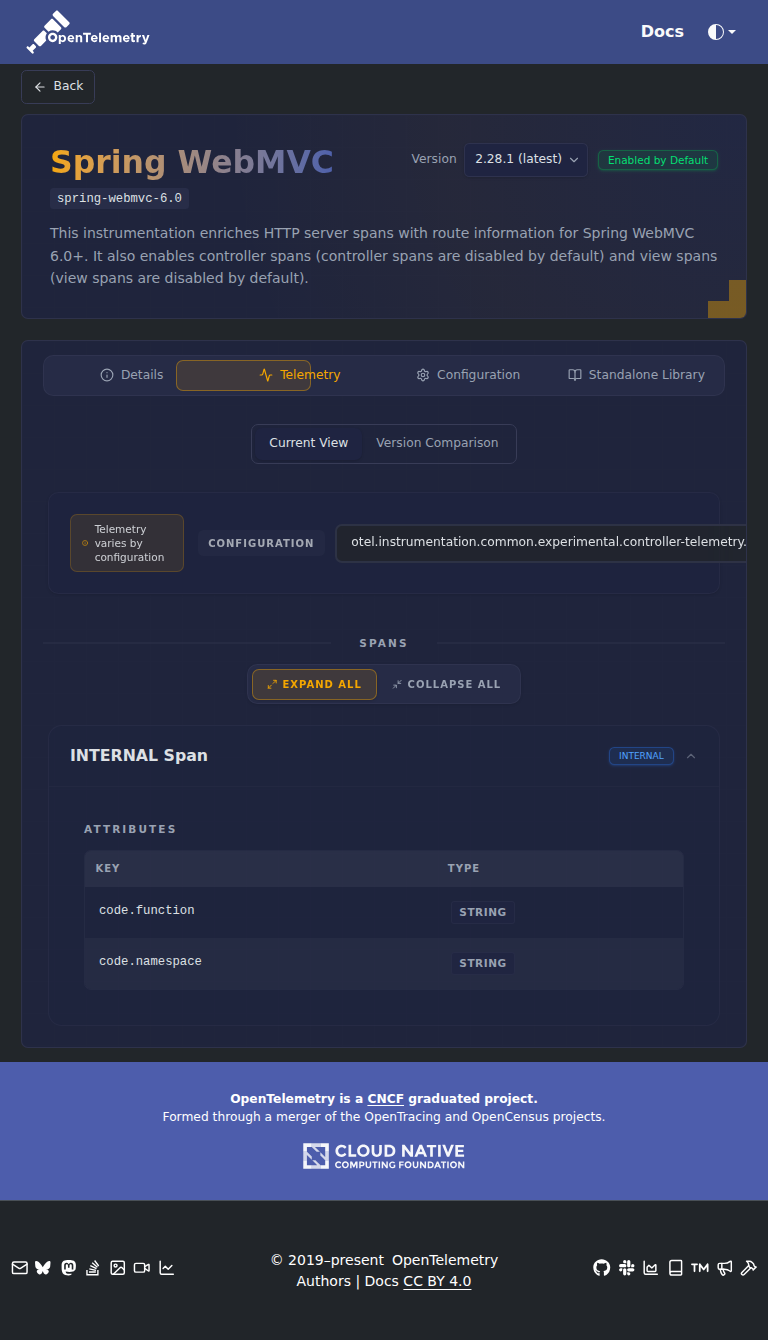
Task: Click the OpenTelemetry logo in header
Action: (x=88, y=32)
